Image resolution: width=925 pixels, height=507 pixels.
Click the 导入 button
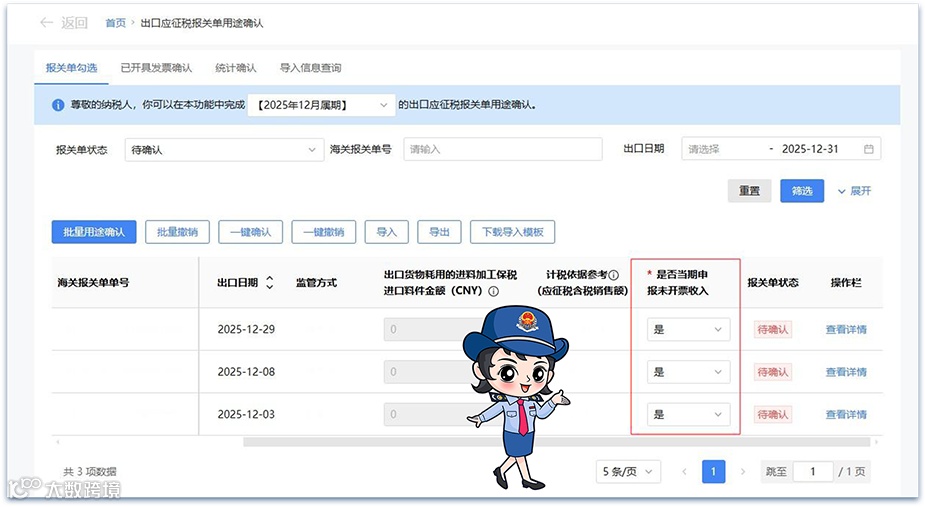pyautogui.click(x=386, y=232)
